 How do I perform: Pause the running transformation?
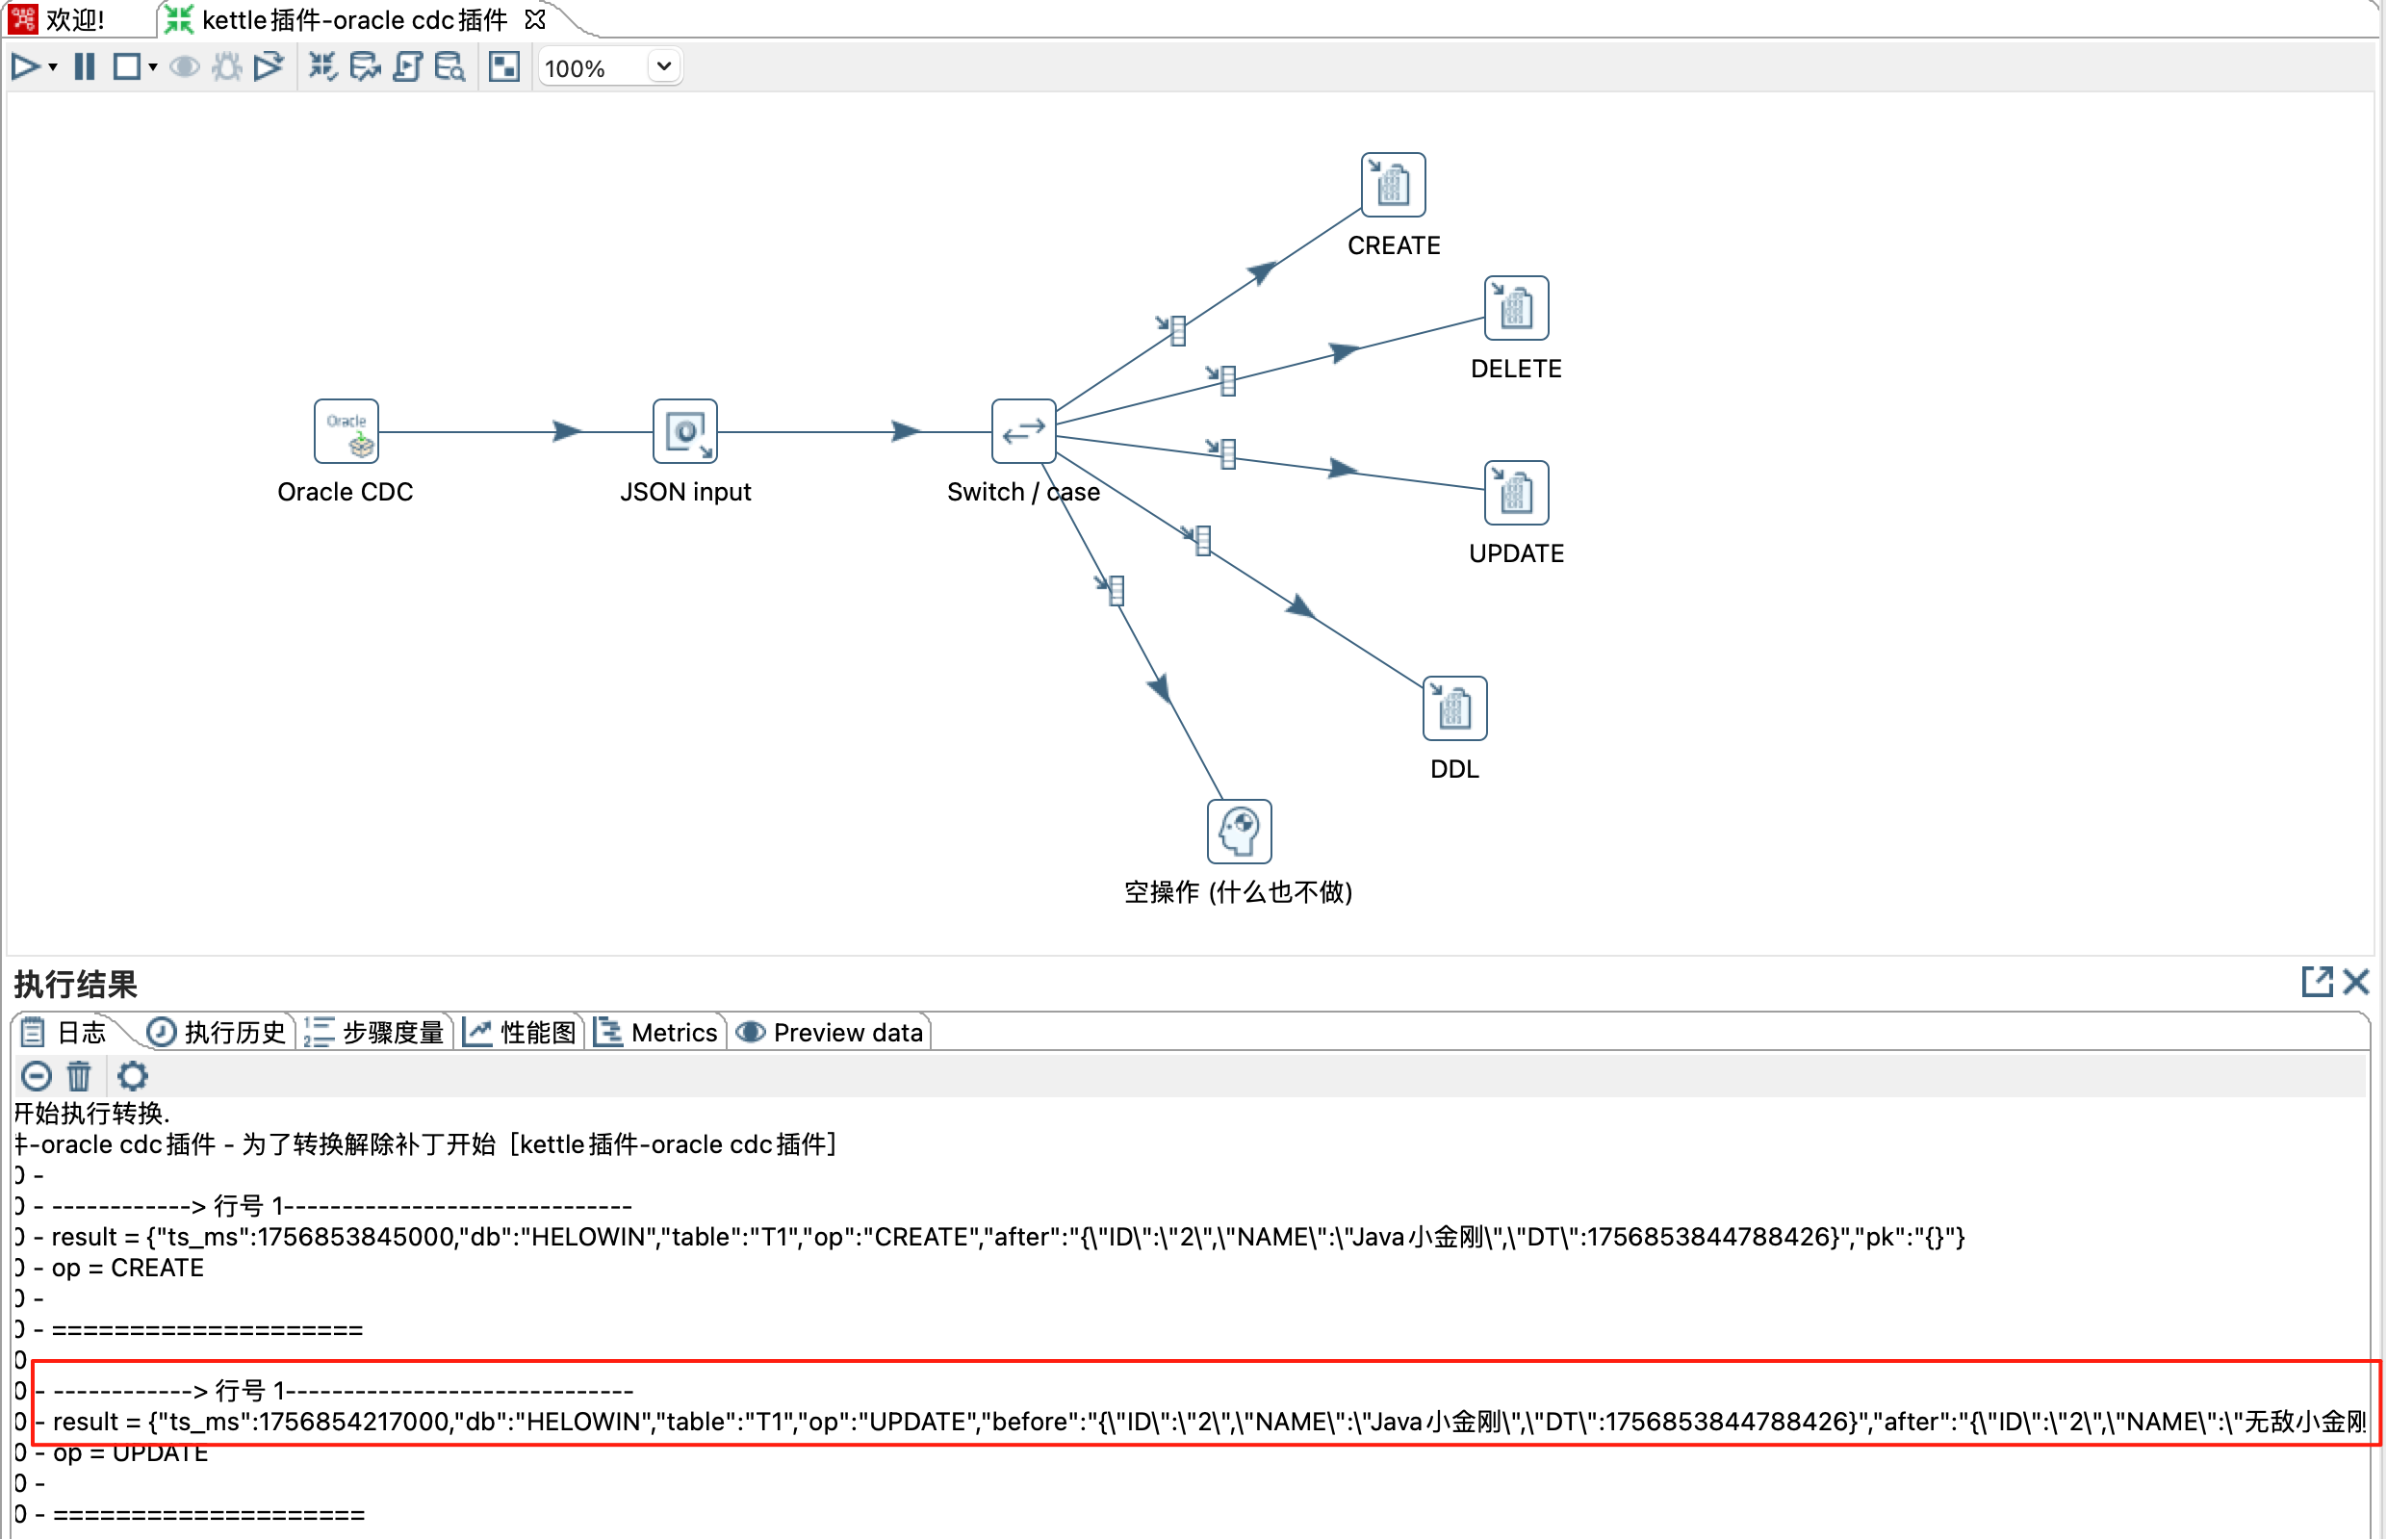pos(85,67)
